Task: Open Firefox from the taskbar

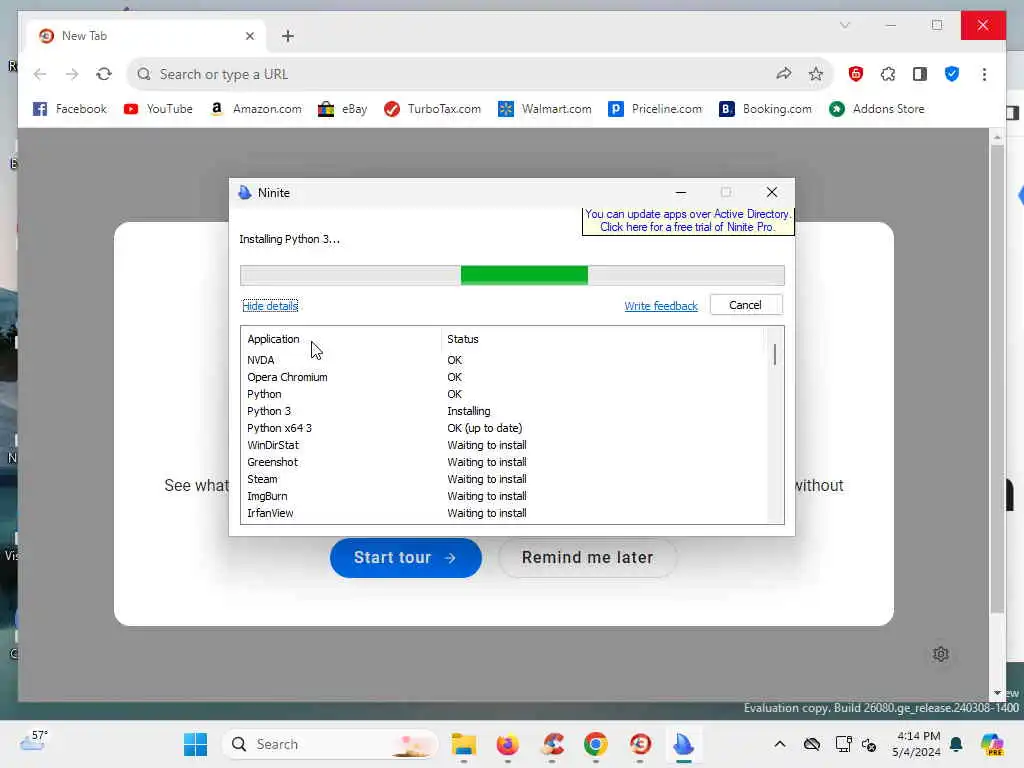Action: (507, 744)
